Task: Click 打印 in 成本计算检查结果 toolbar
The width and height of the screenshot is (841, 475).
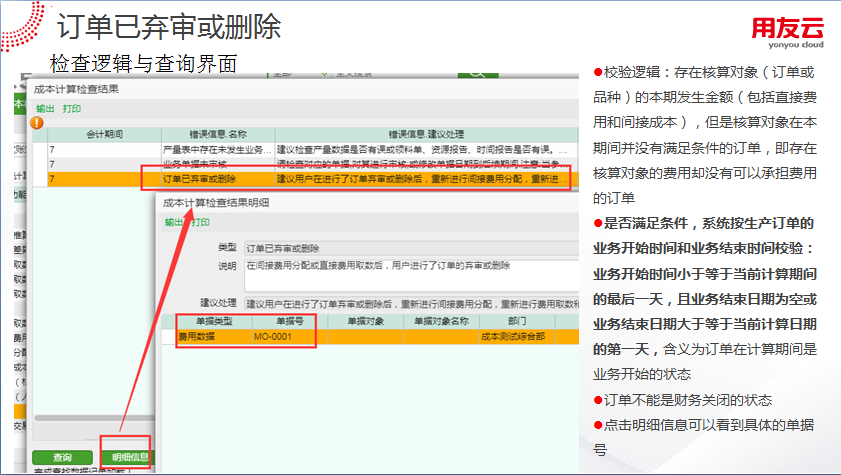Action: pyautogui.click(x=72, y=108)
